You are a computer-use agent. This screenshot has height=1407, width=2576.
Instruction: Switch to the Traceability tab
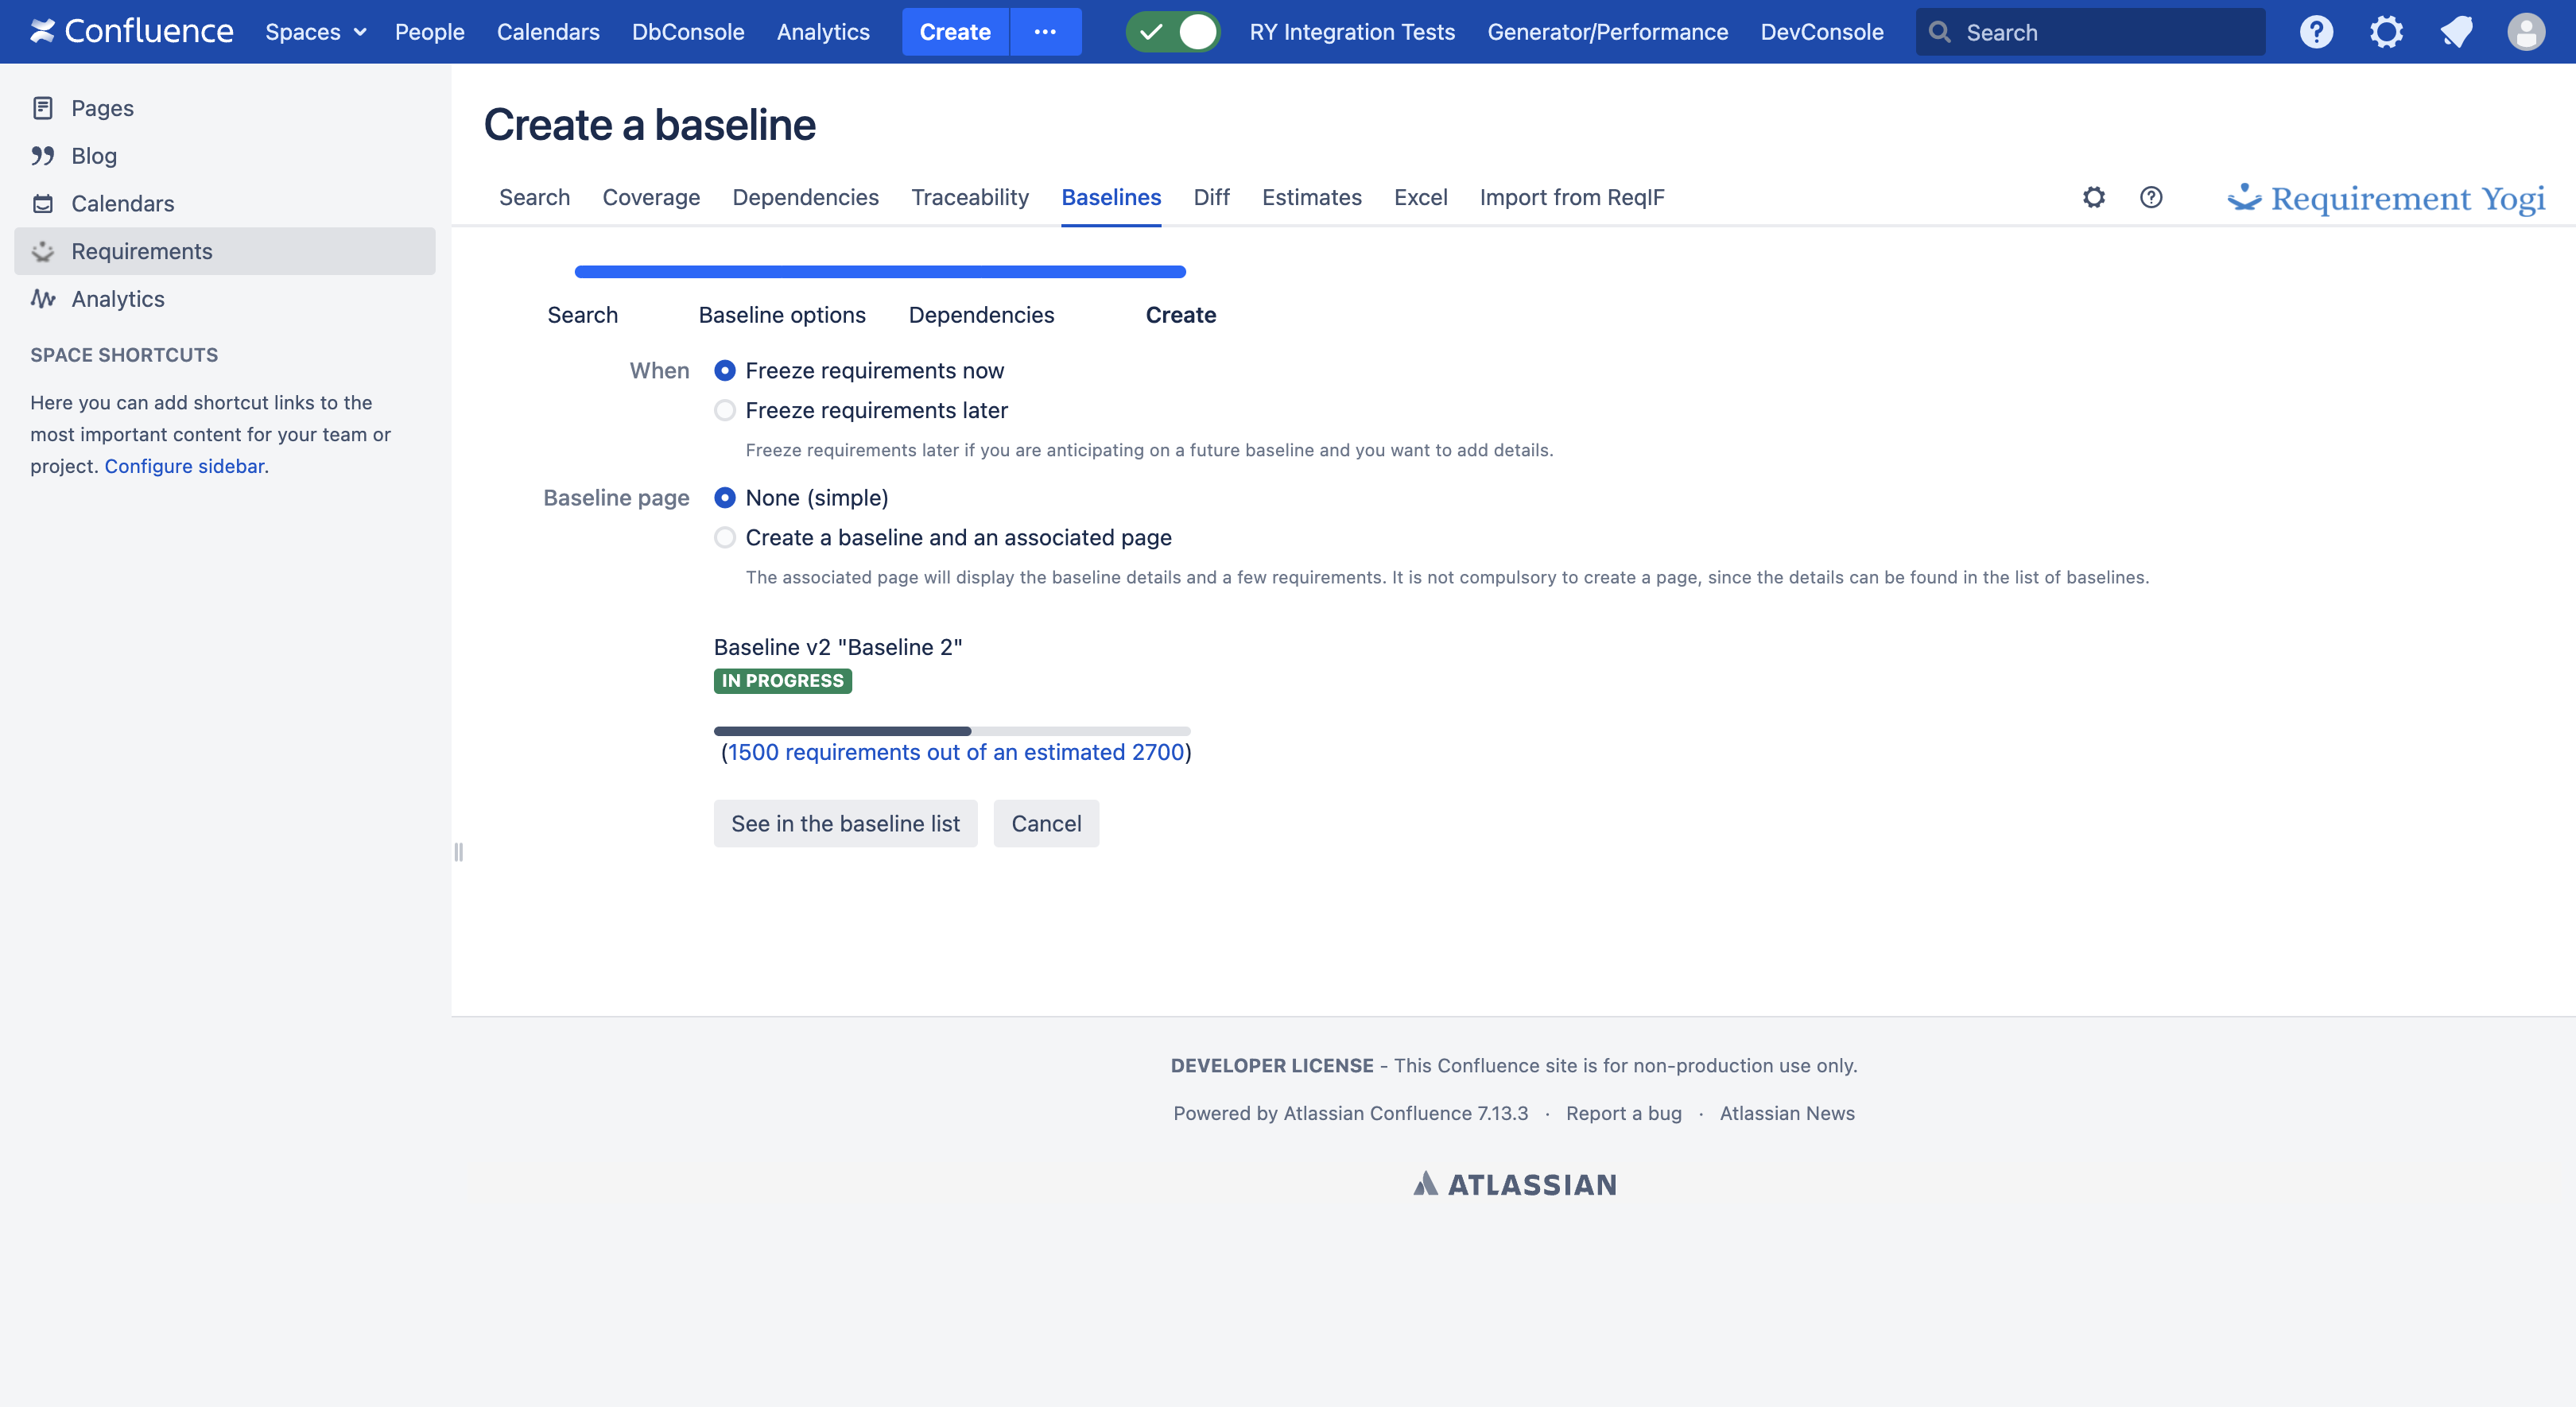969,198
